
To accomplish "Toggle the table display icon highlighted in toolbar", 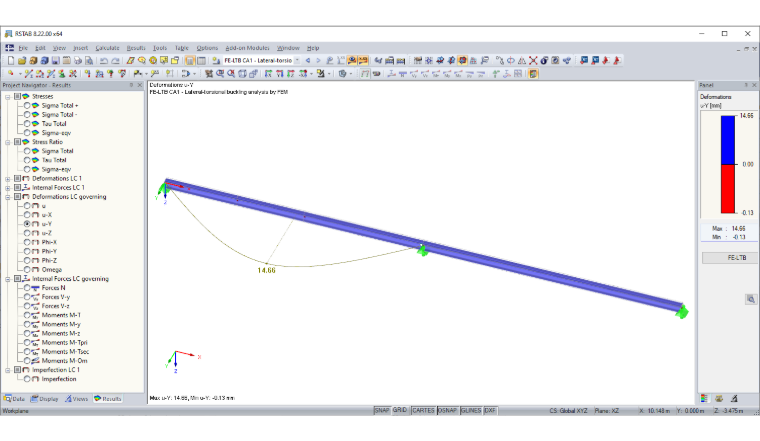I will click(190, 61).
